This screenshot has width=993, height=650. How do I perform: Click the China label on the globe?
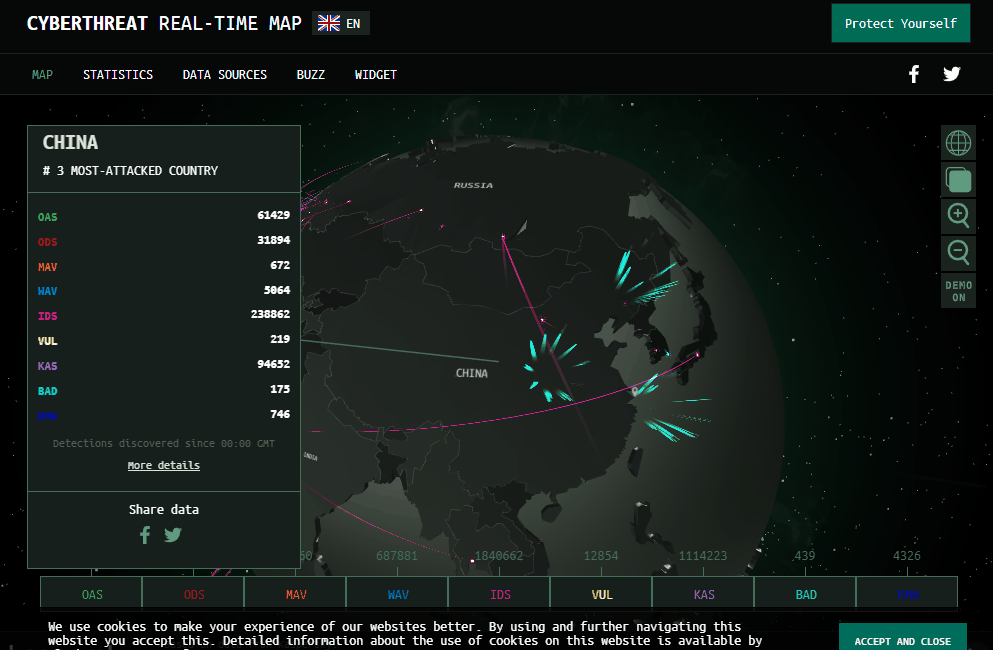[x=472, y=373]
